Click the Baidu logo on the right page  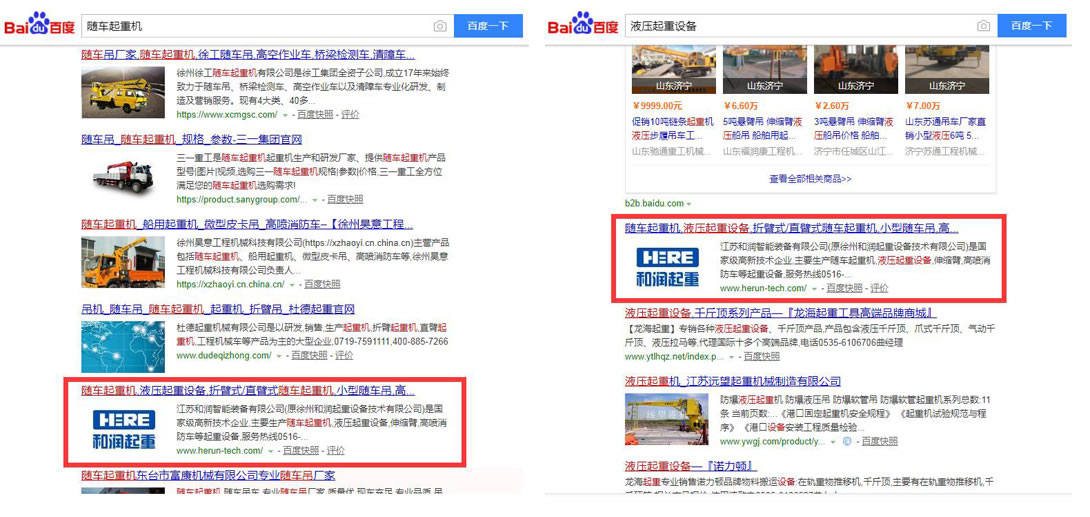click(583, 25)
